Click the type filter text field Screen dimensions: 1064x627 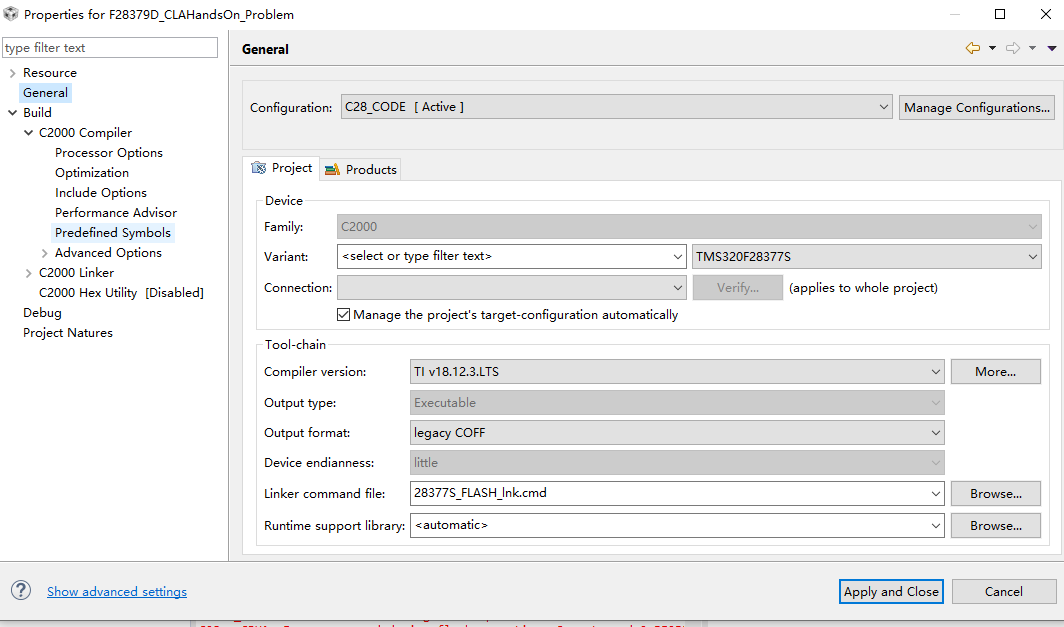pyautogui.click(x=110, y=47)
